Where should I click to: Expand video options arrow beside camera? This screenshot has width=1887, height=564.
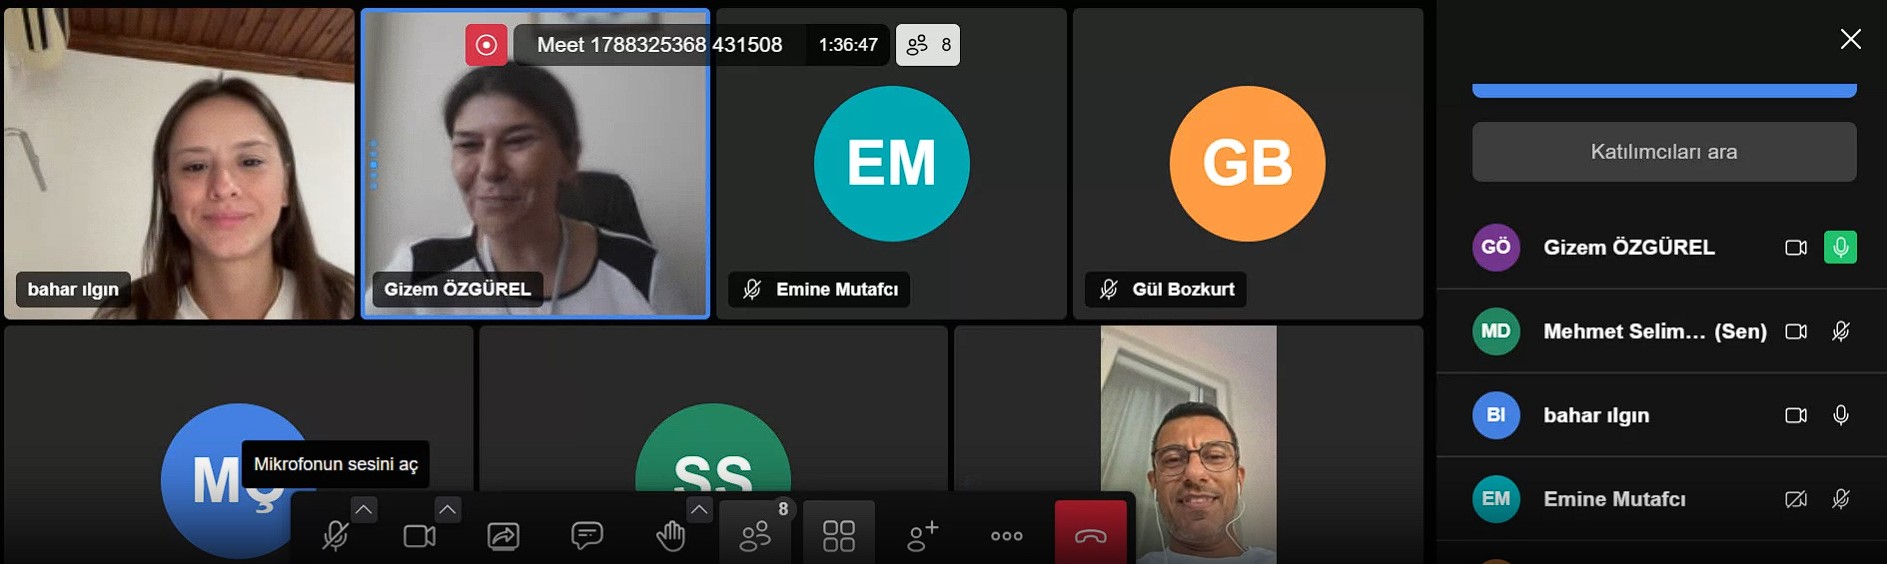(448, 510)
